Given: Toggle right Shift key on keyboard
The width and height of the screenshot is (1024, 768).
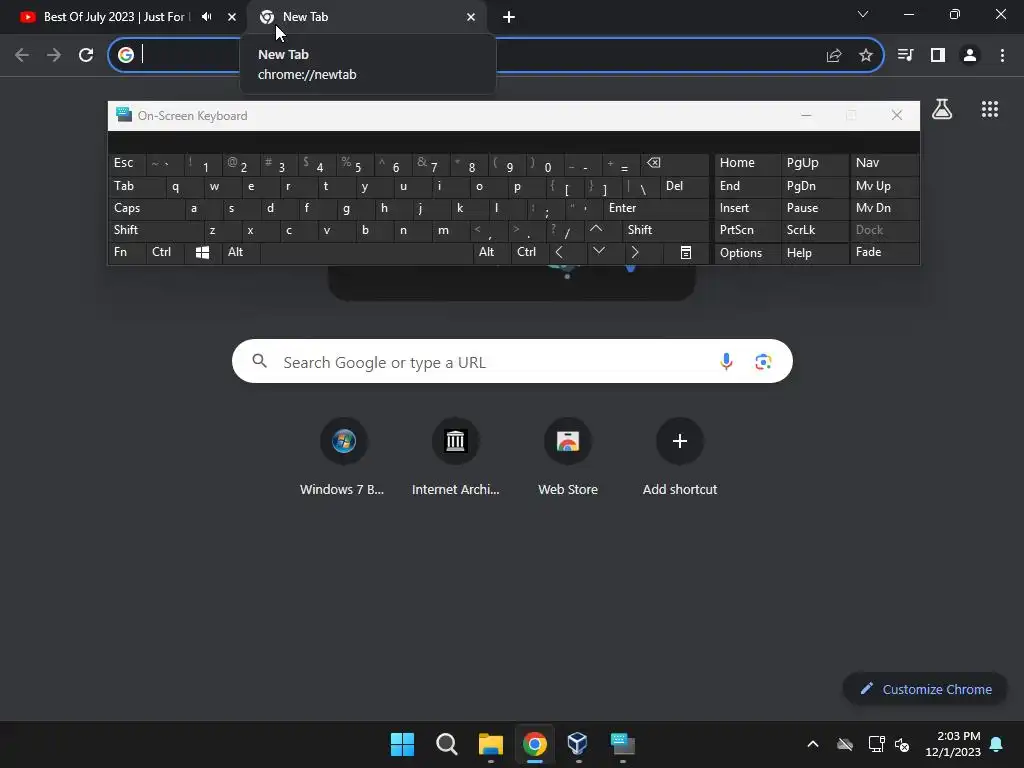Looking at the screenshot, I should pyautogui.click(x=665, y=231).
